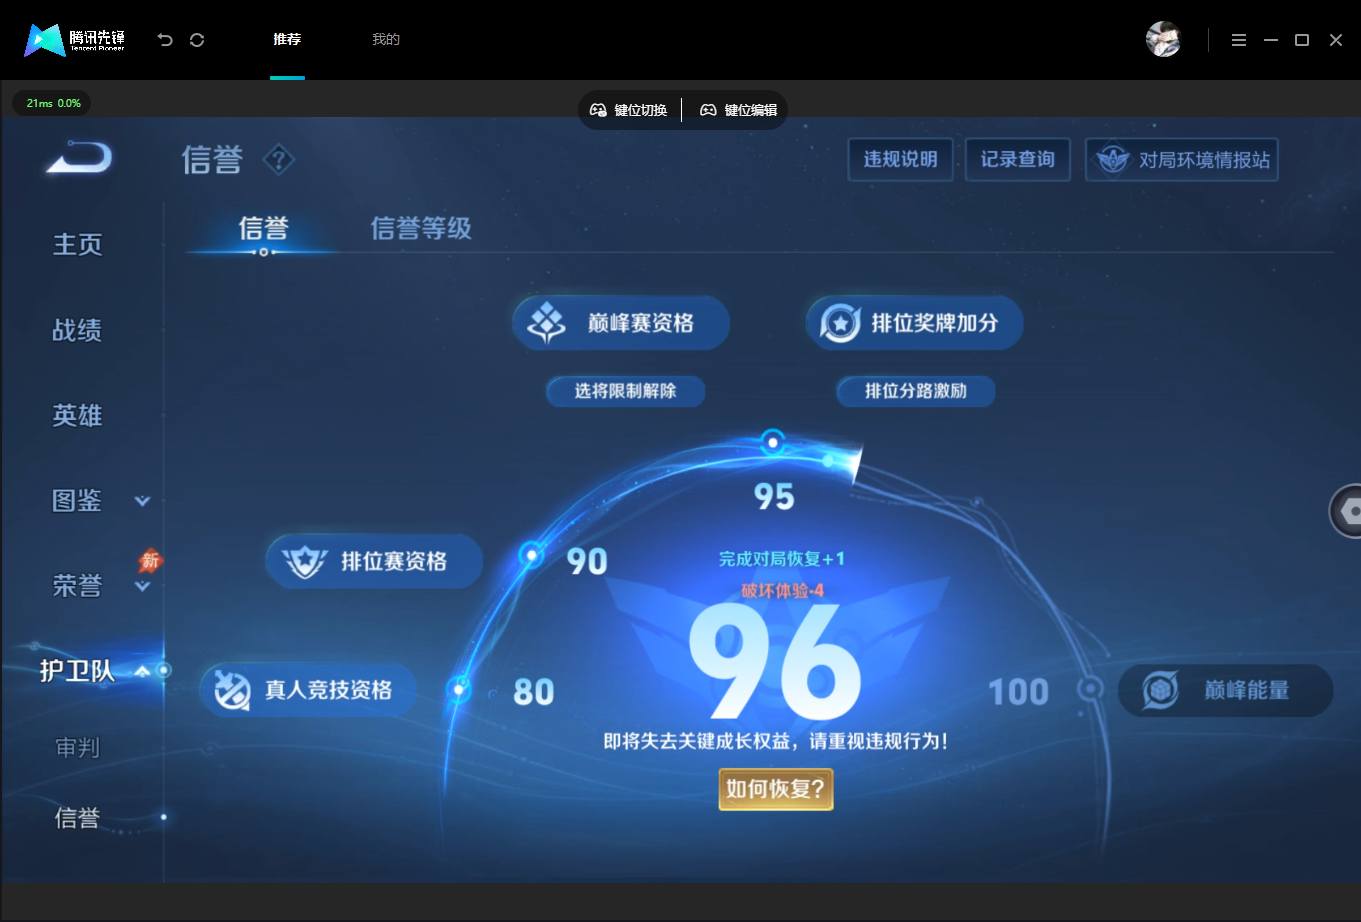The image size is (1361, 922).
Task: Open the user avatar profile
Action: coord(1163,40)
